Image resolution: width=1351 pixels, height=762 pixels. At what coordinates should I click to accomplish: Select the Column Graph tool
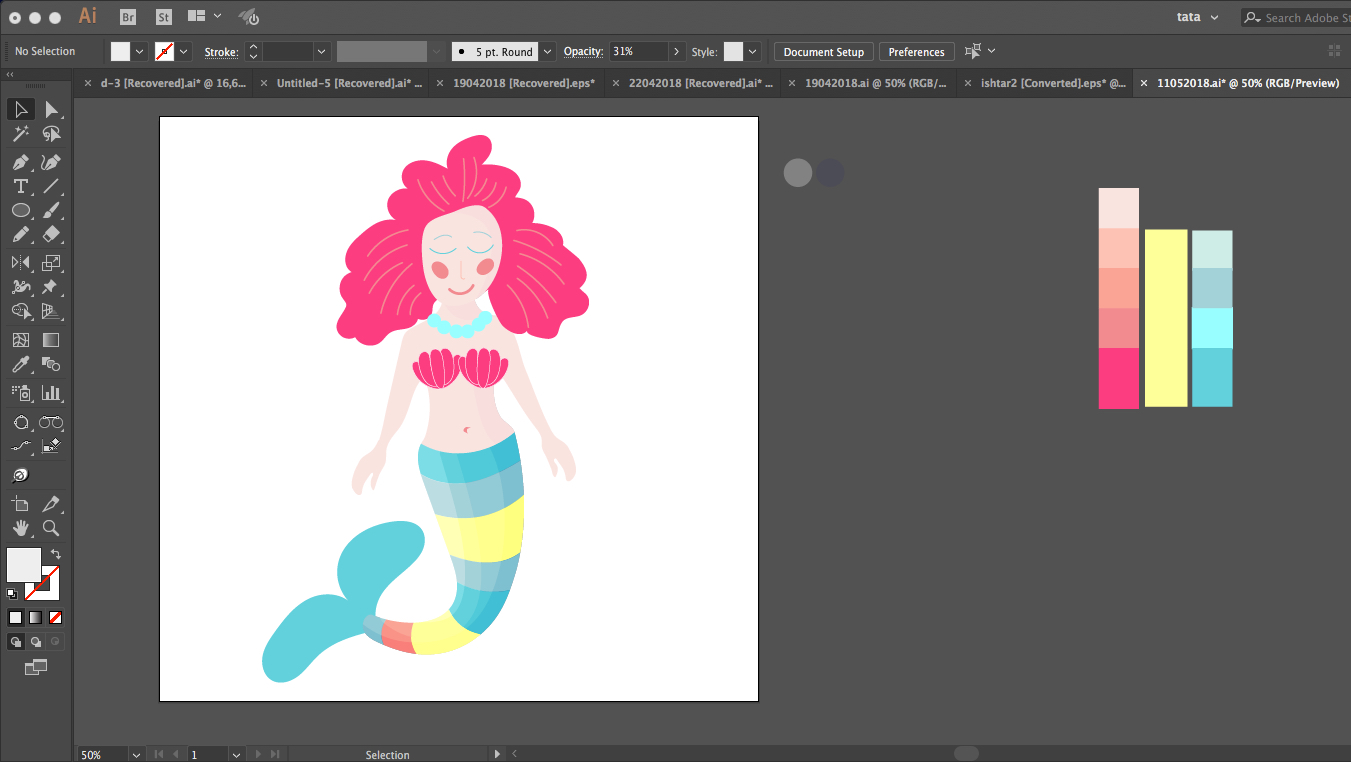click(52, 393)
